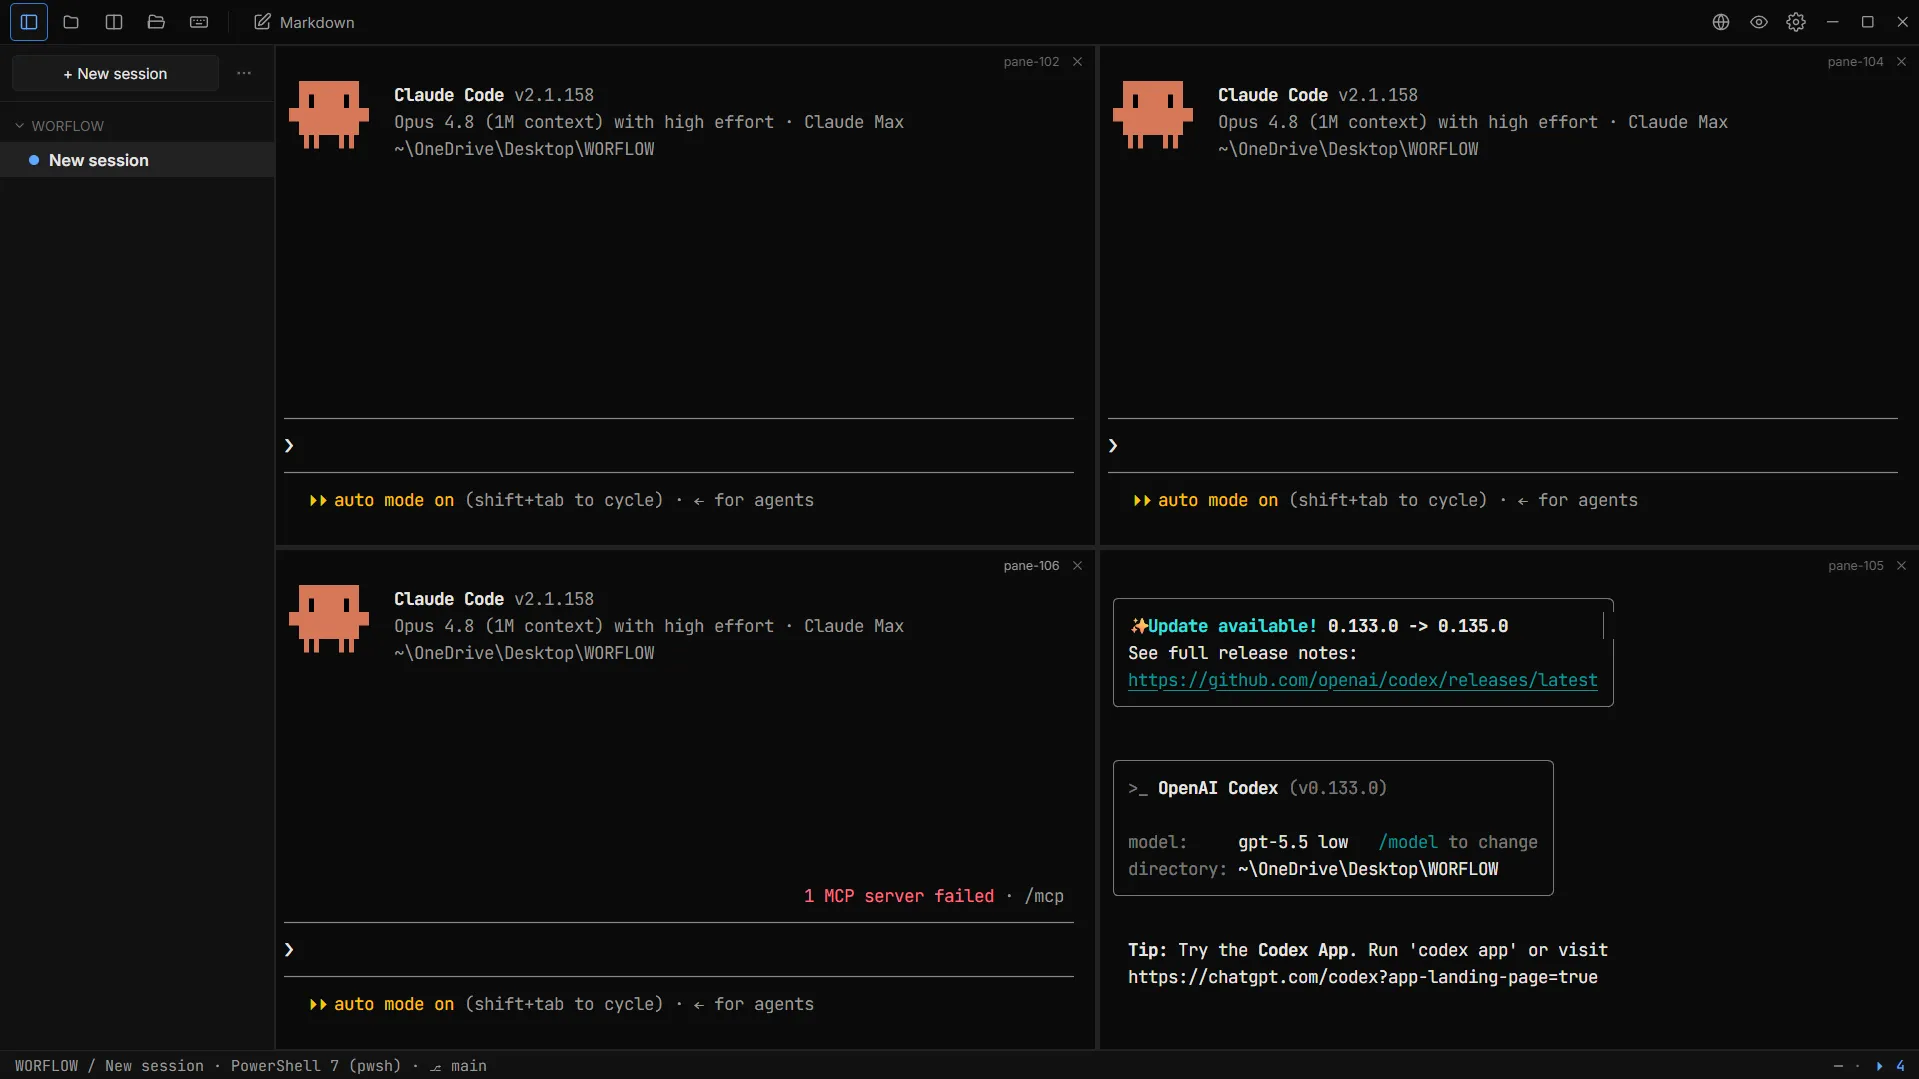Close pane-102

coord(1078,62)
